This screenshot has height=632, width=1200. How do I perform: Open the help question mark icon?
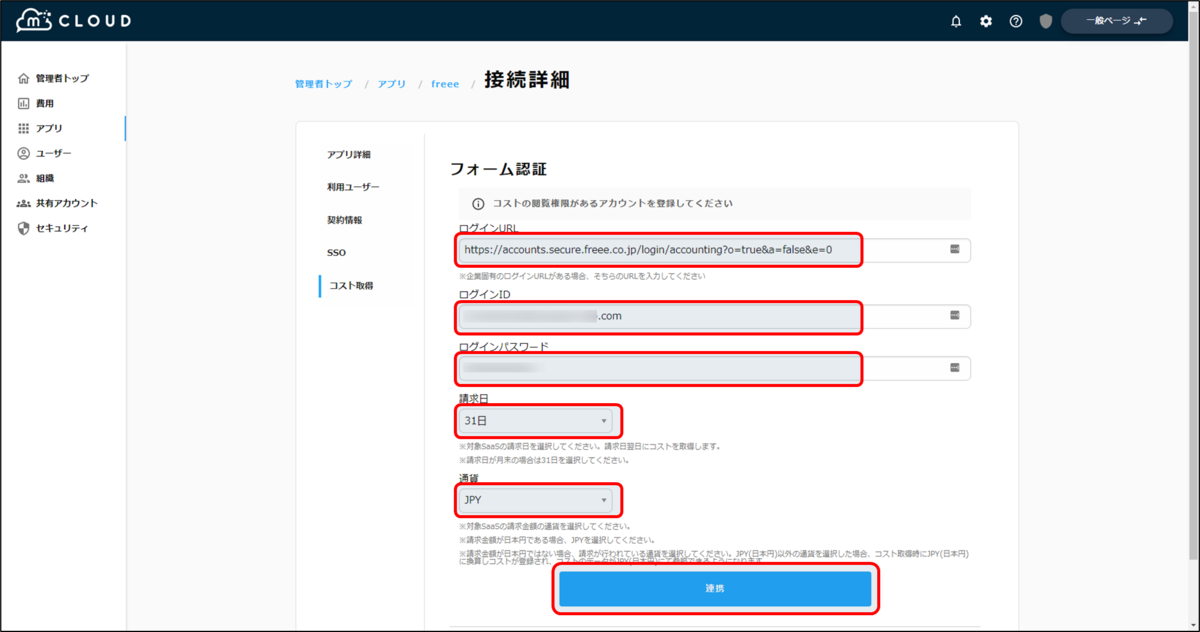point(1016,21)
